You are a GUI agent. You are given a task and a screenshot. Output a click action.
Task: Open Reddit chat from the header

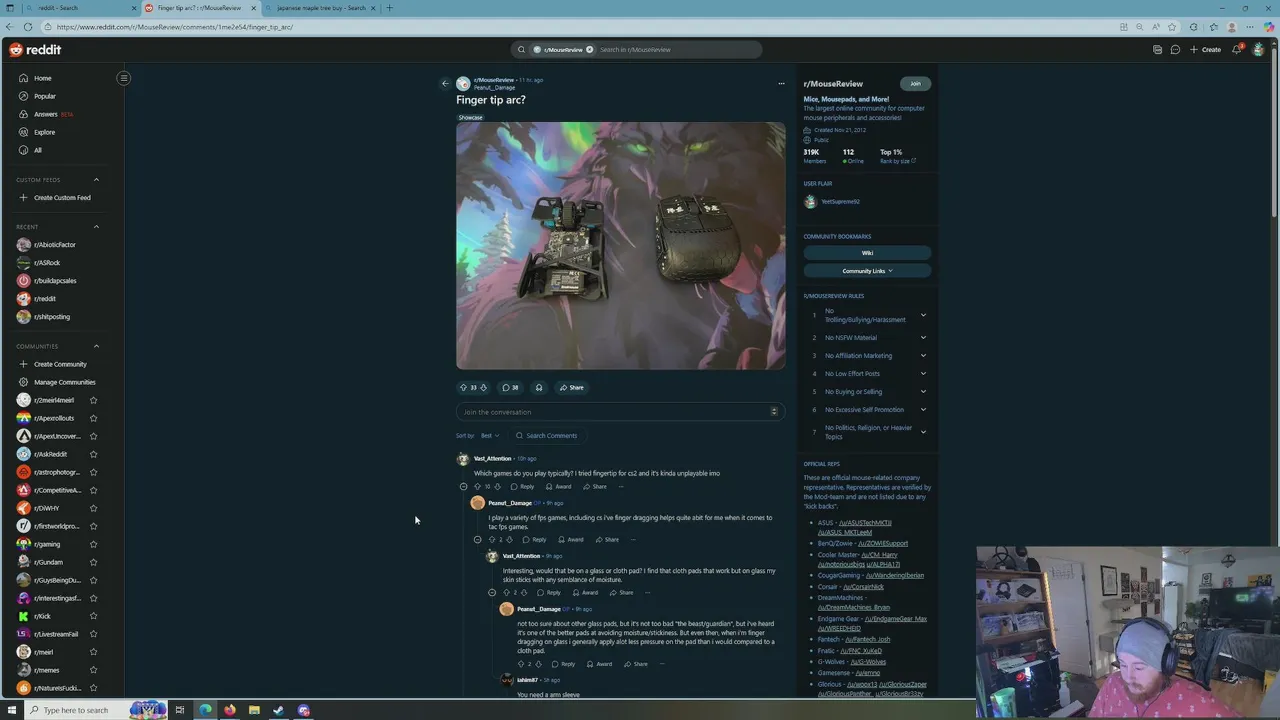point(1175,49)
